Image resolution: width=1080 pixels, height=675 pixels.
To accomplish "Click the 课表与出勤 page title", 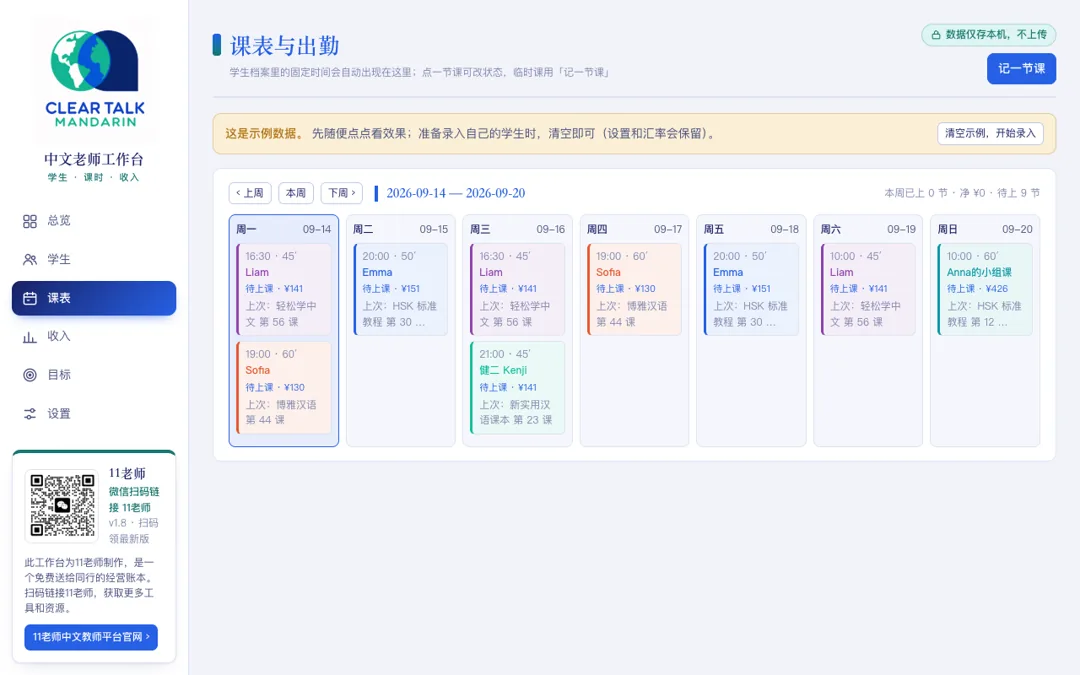I will click(284, 45).
